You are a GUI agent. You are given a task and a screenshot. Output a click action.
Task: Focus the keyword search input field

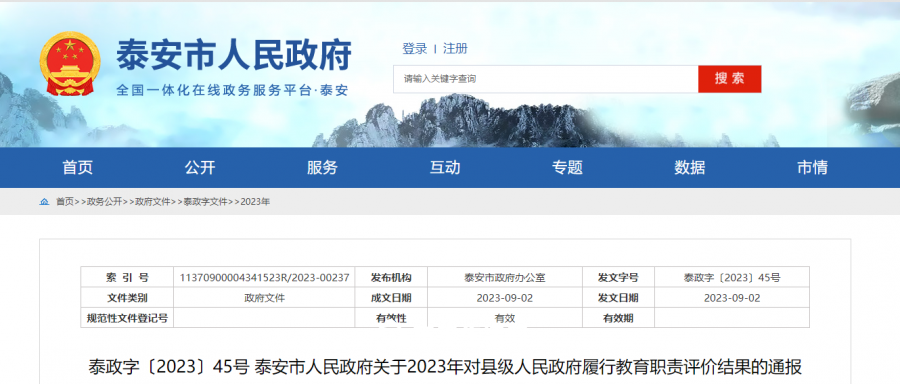tap(546, 79)
